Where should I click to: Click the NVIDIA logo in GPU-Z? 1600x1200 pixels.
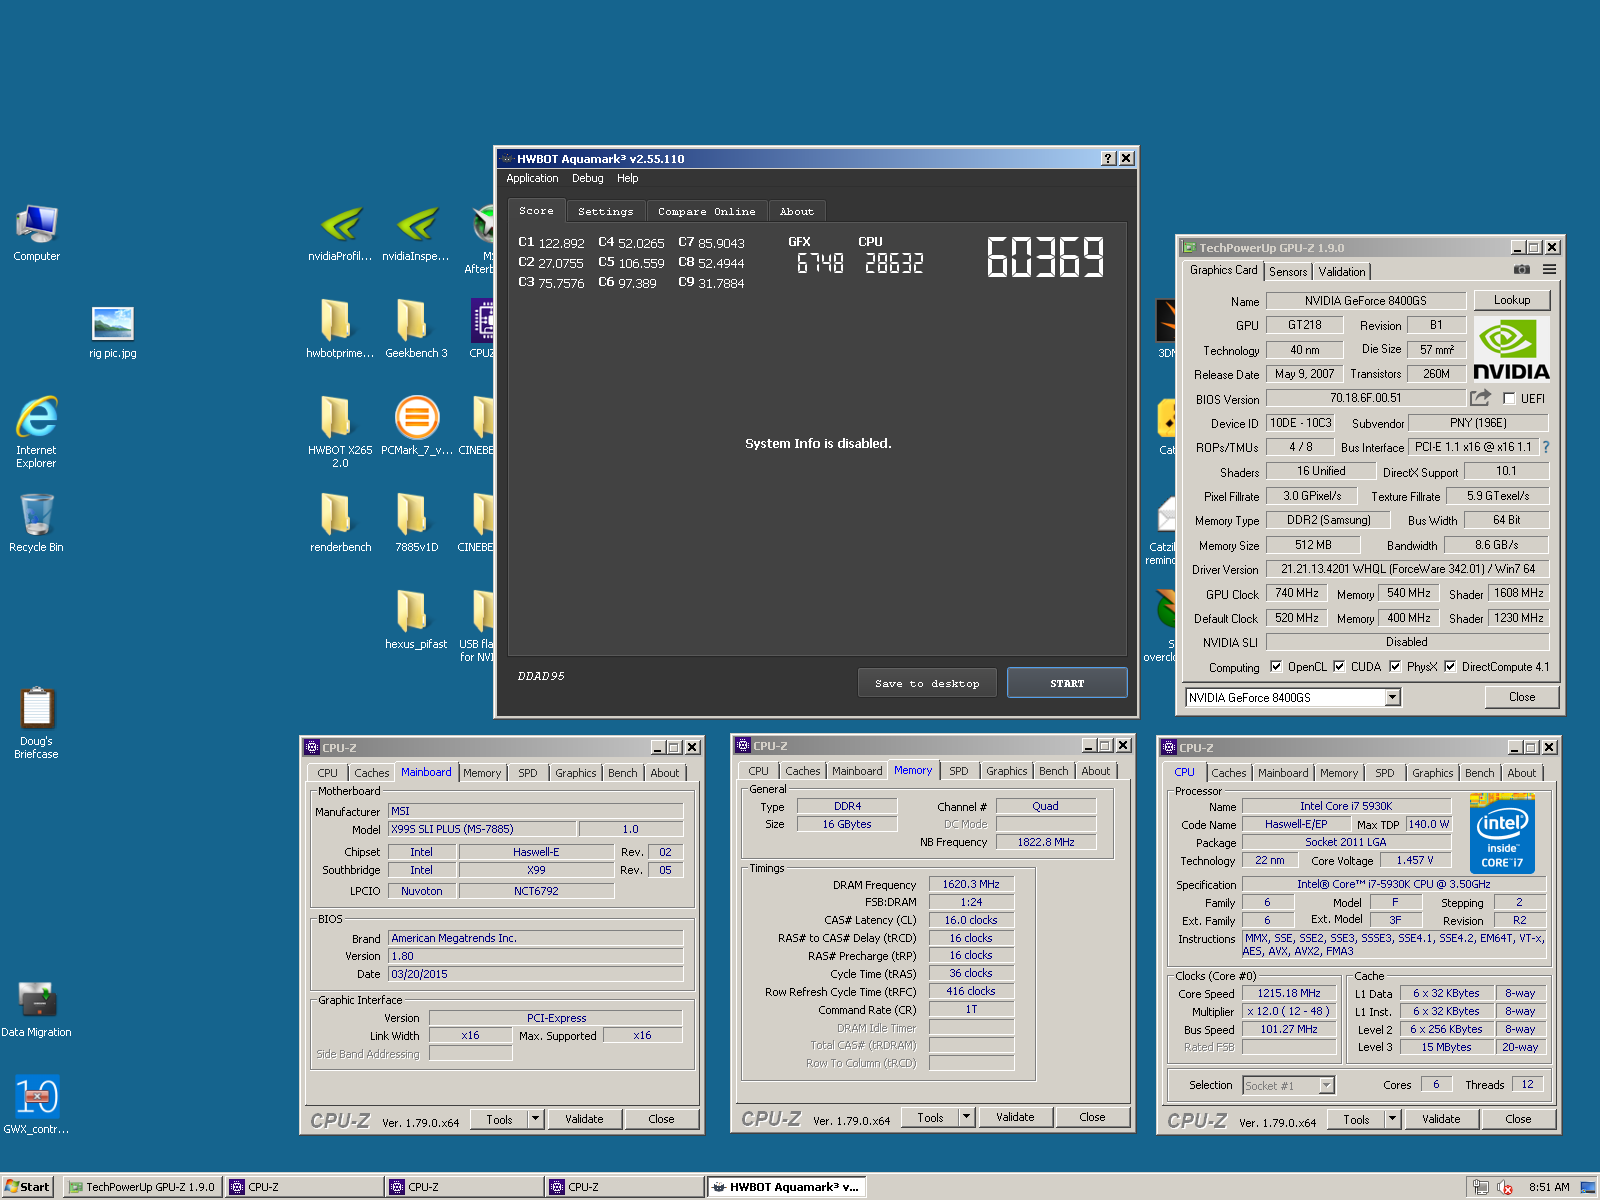click(x=1511, y=349)
